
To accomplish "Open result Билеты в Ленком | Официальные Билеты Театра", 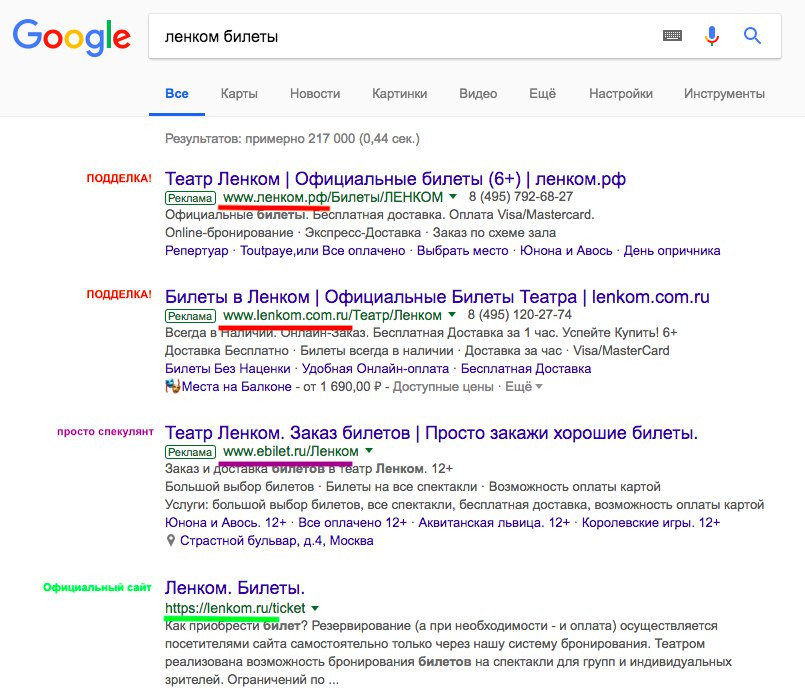I will coord(437,297).
